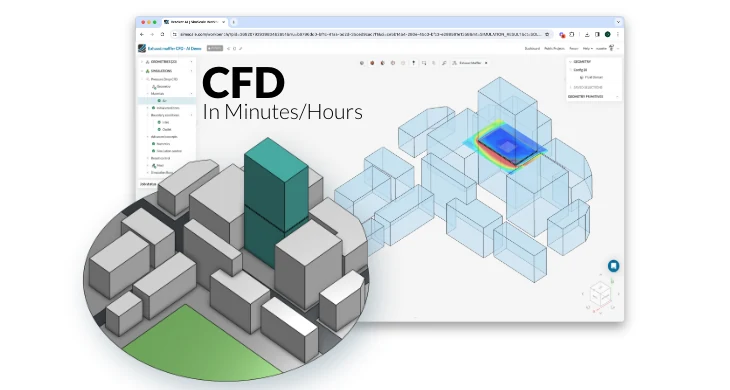Open a new browser tab

[234, 22]
